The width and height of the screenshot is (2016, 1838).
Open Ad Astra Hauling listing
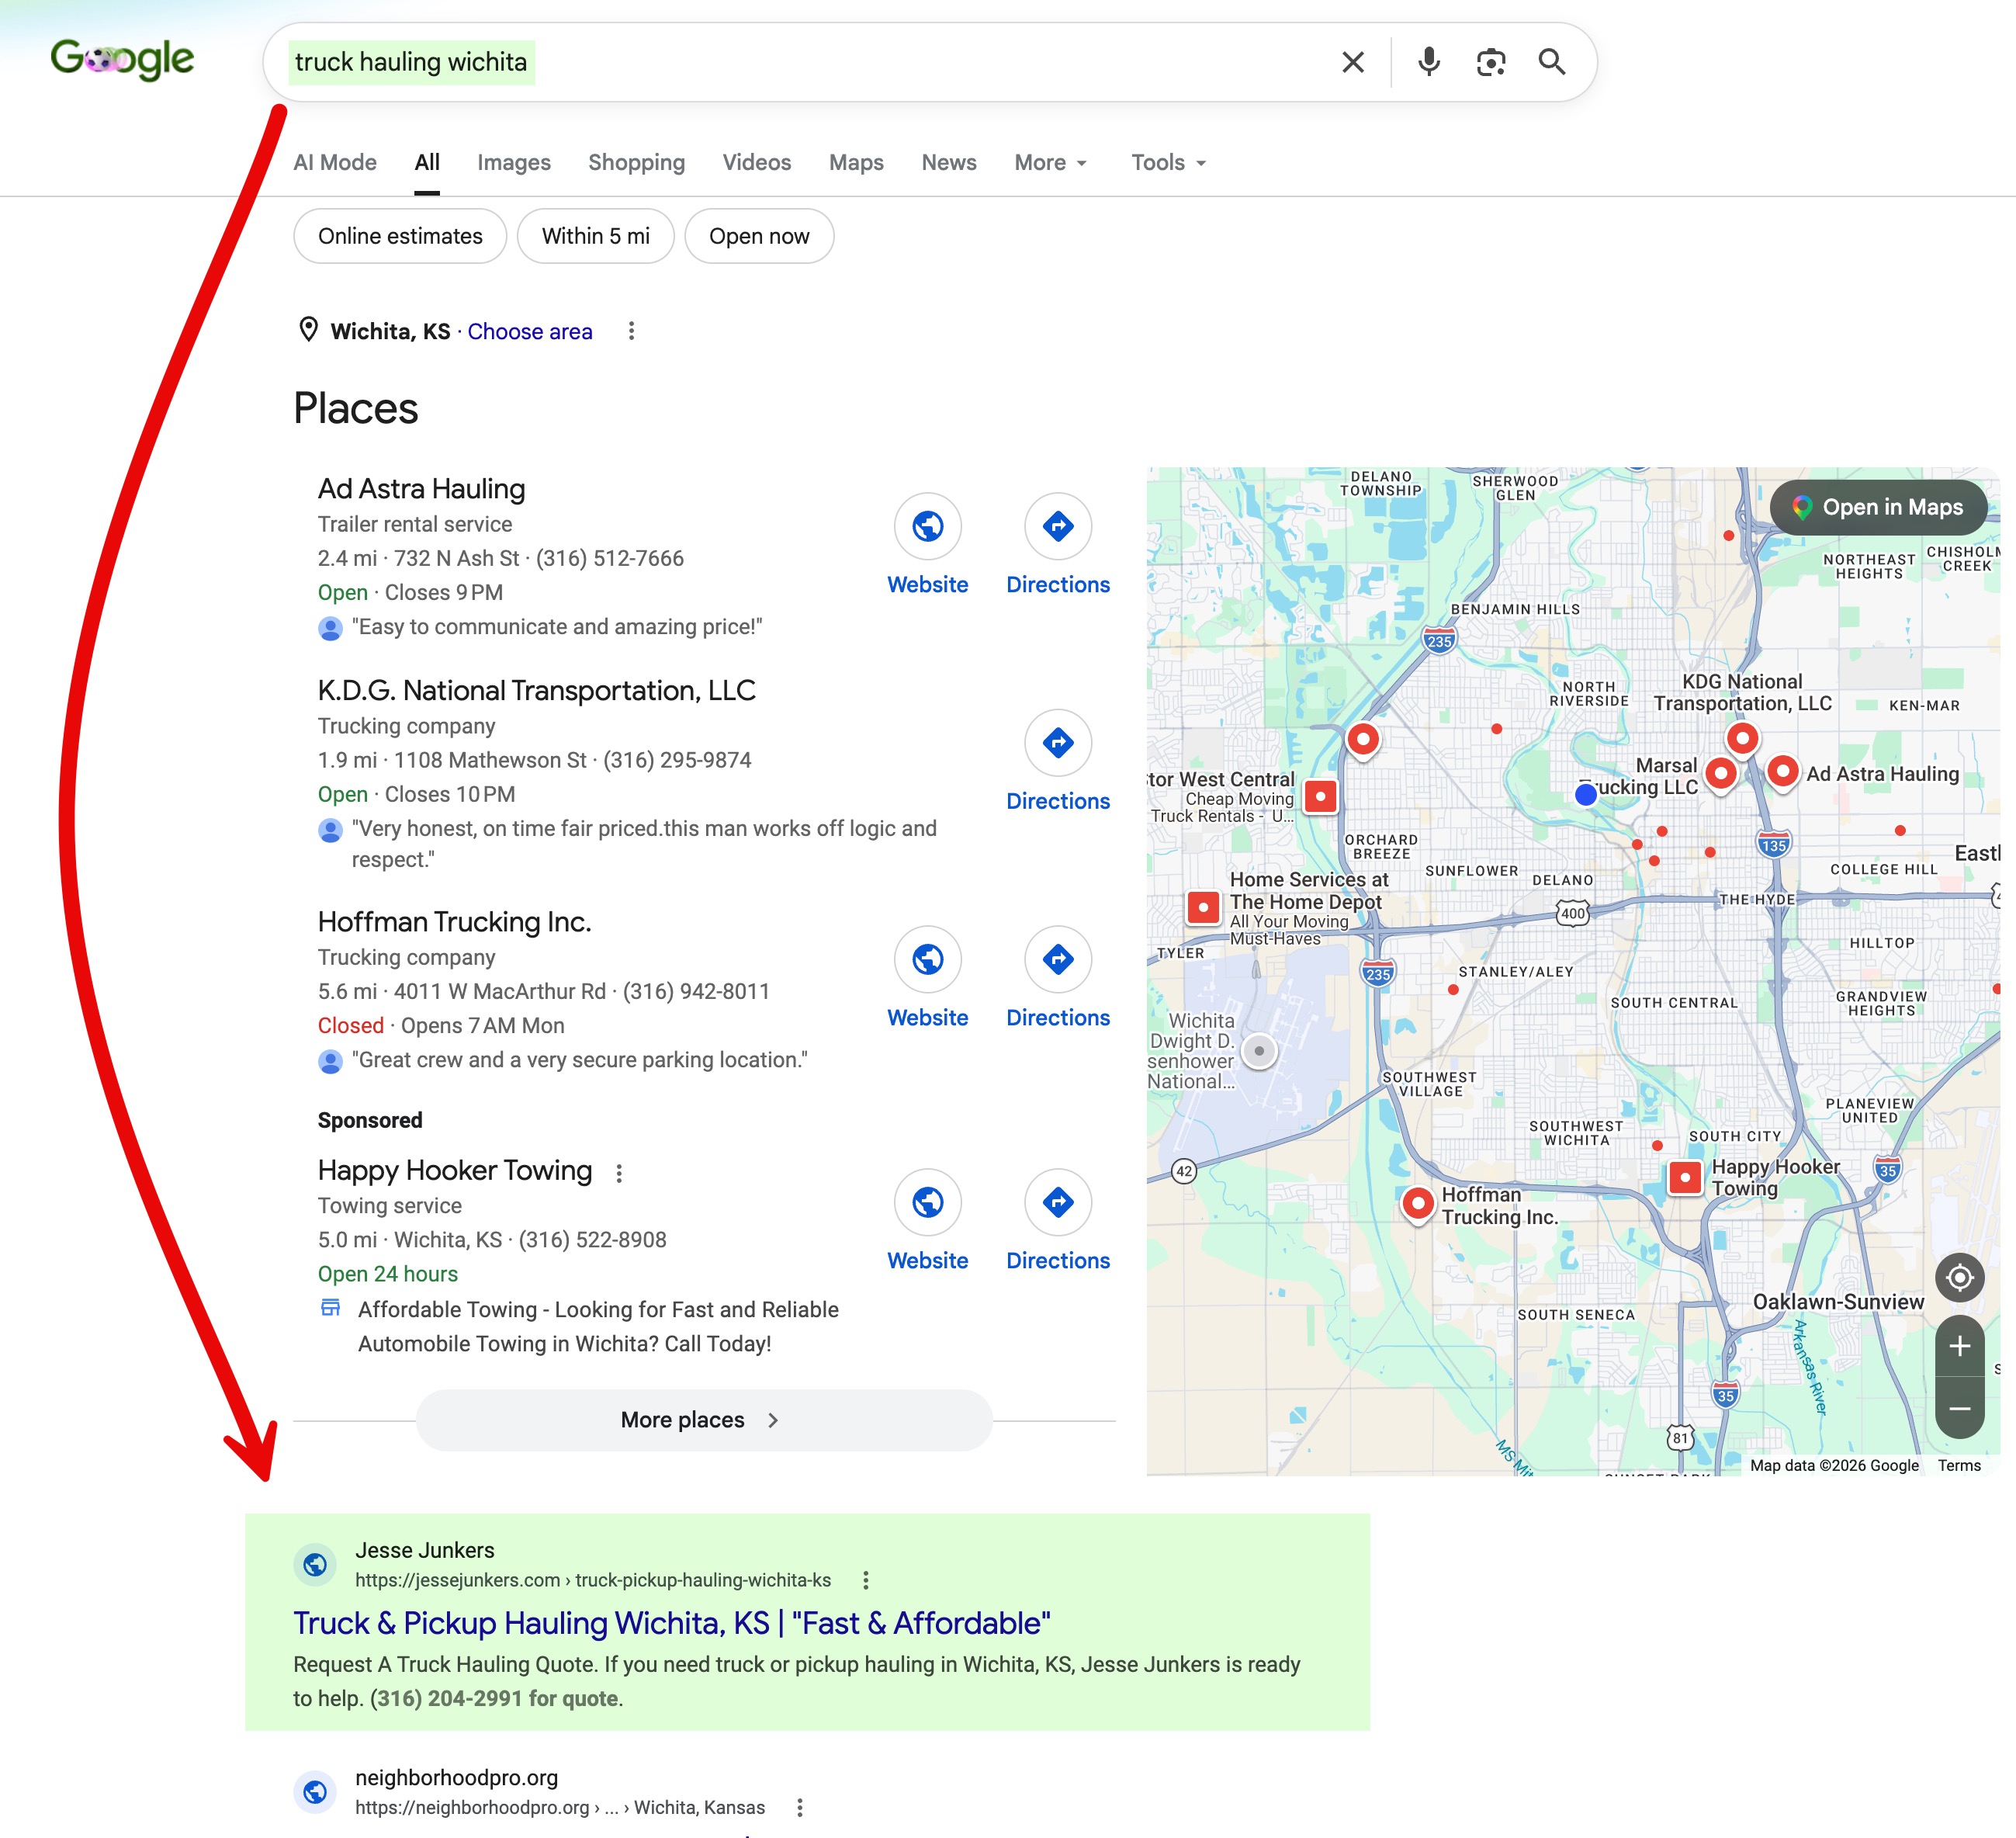pyautogui.click(x=421, y=488)
